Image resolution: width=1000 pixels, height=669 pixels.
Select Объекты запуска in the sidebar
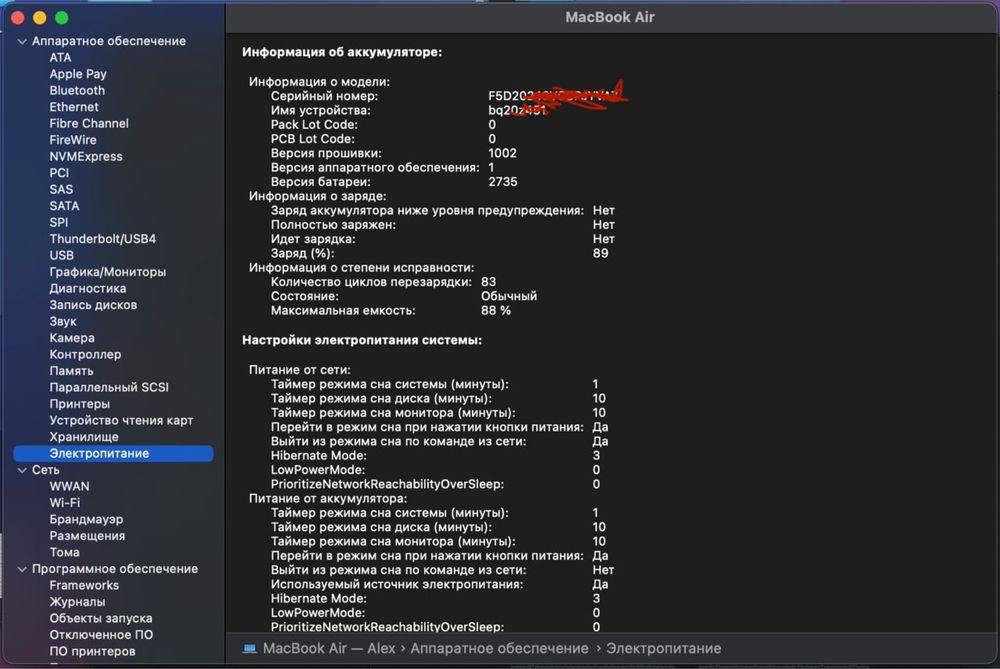(101, 618)
